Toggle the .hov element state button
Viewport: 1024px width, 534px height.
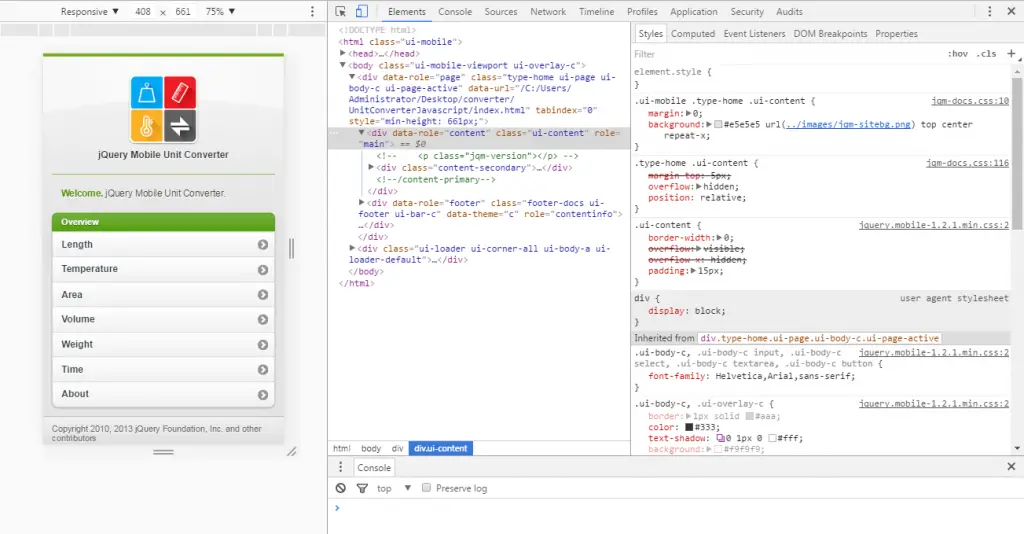[957, 54]
